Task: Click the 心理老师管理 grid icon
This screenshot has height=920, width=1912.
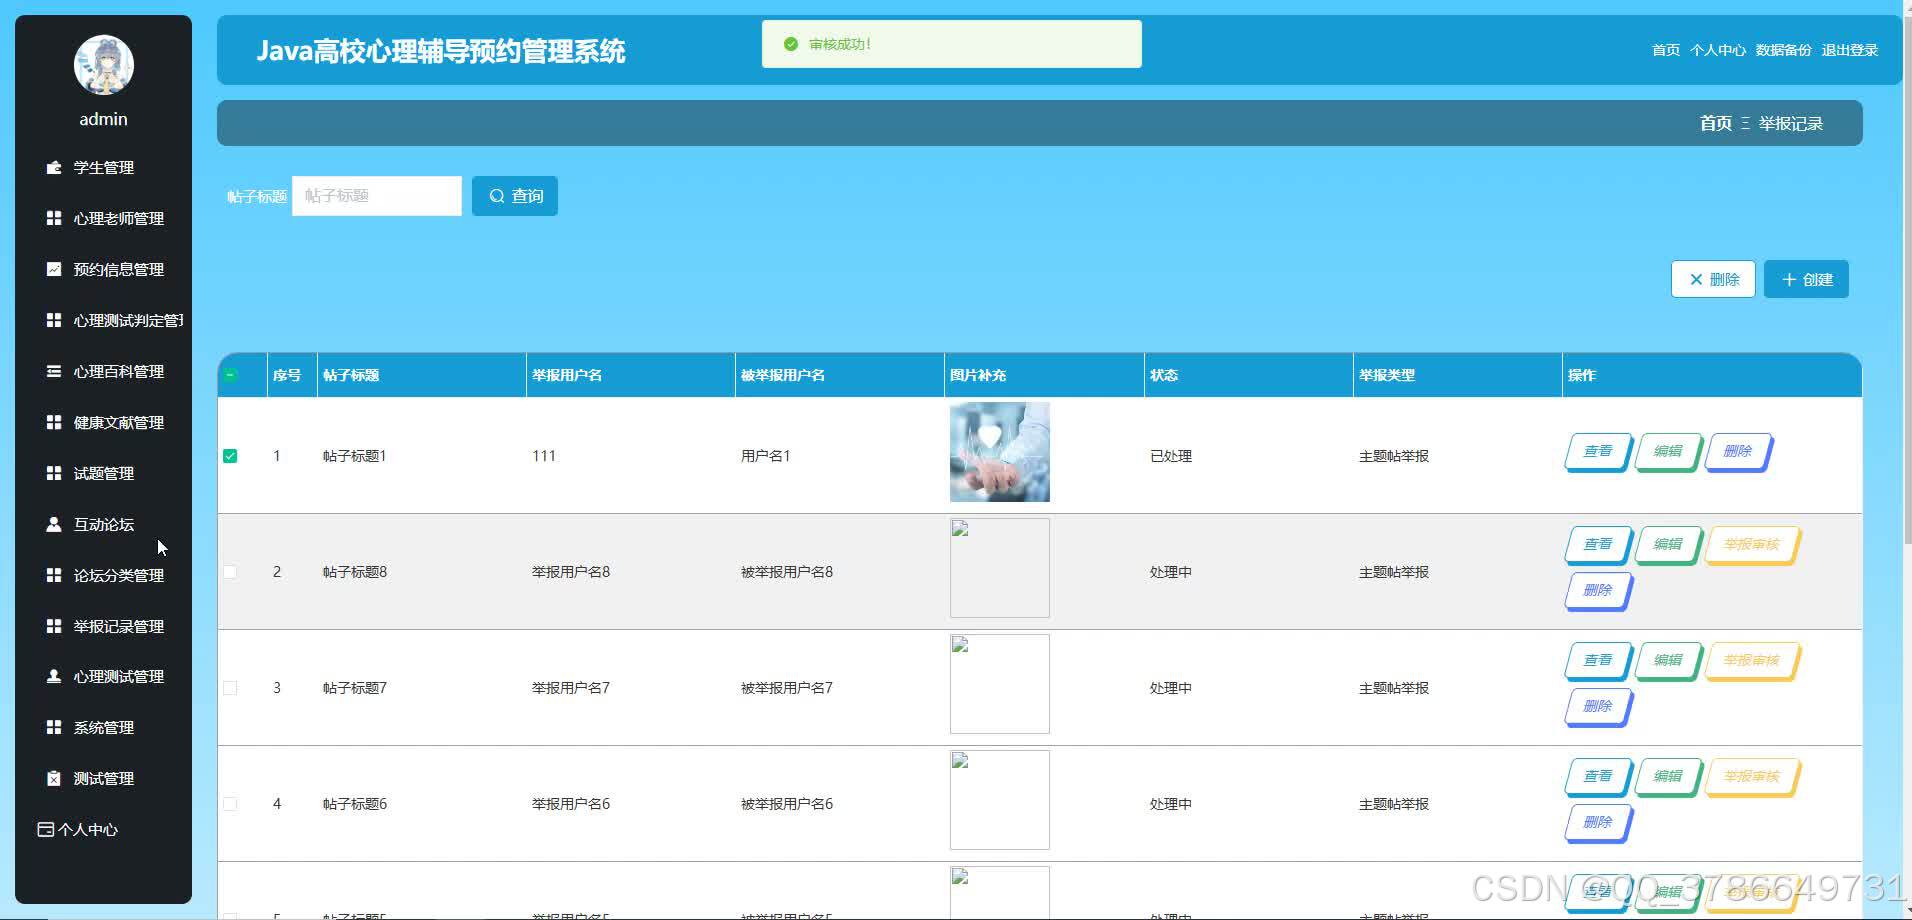Action: click(54, 218)
